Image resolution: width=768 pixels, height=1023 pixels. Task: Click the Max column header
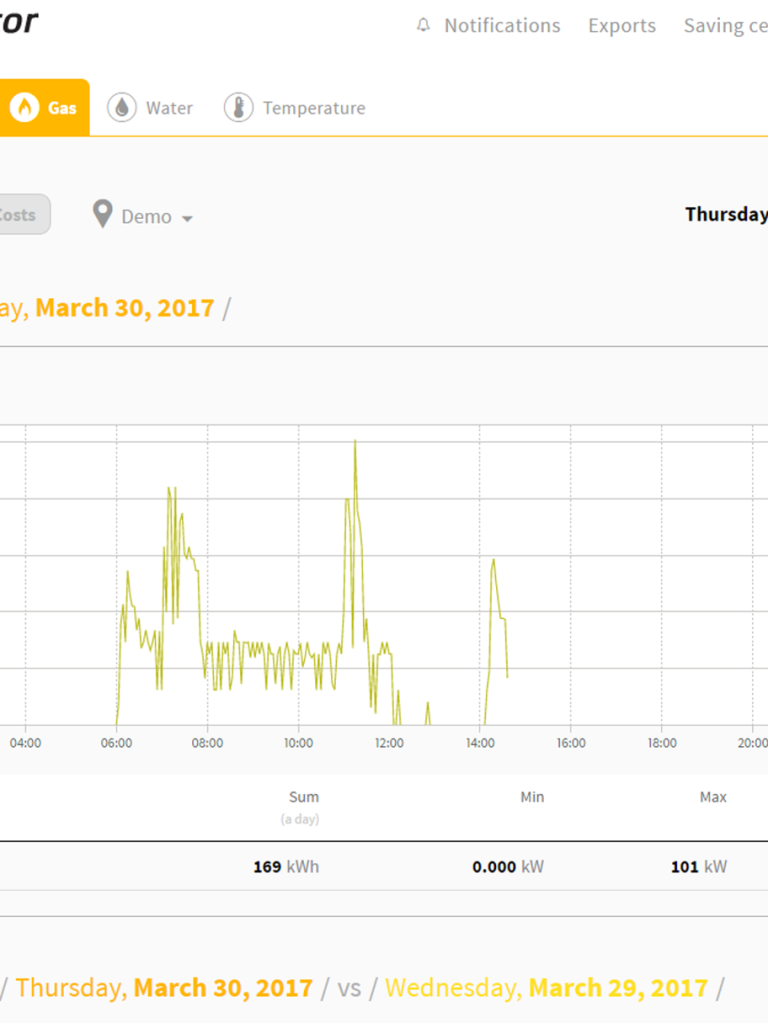point(713,797)
